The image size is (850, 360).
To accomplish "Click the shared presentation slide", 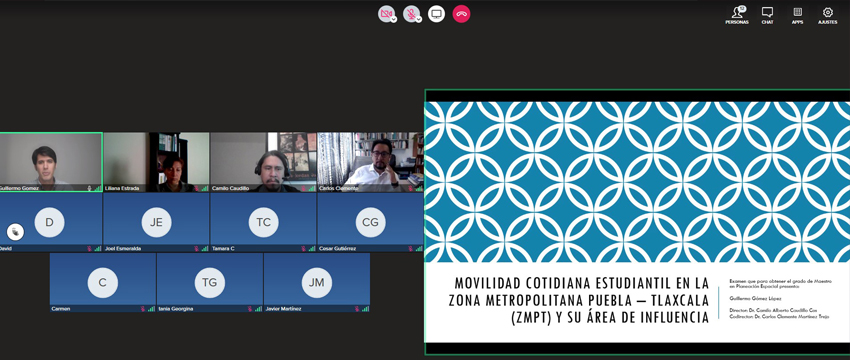I will click(637, 222).
